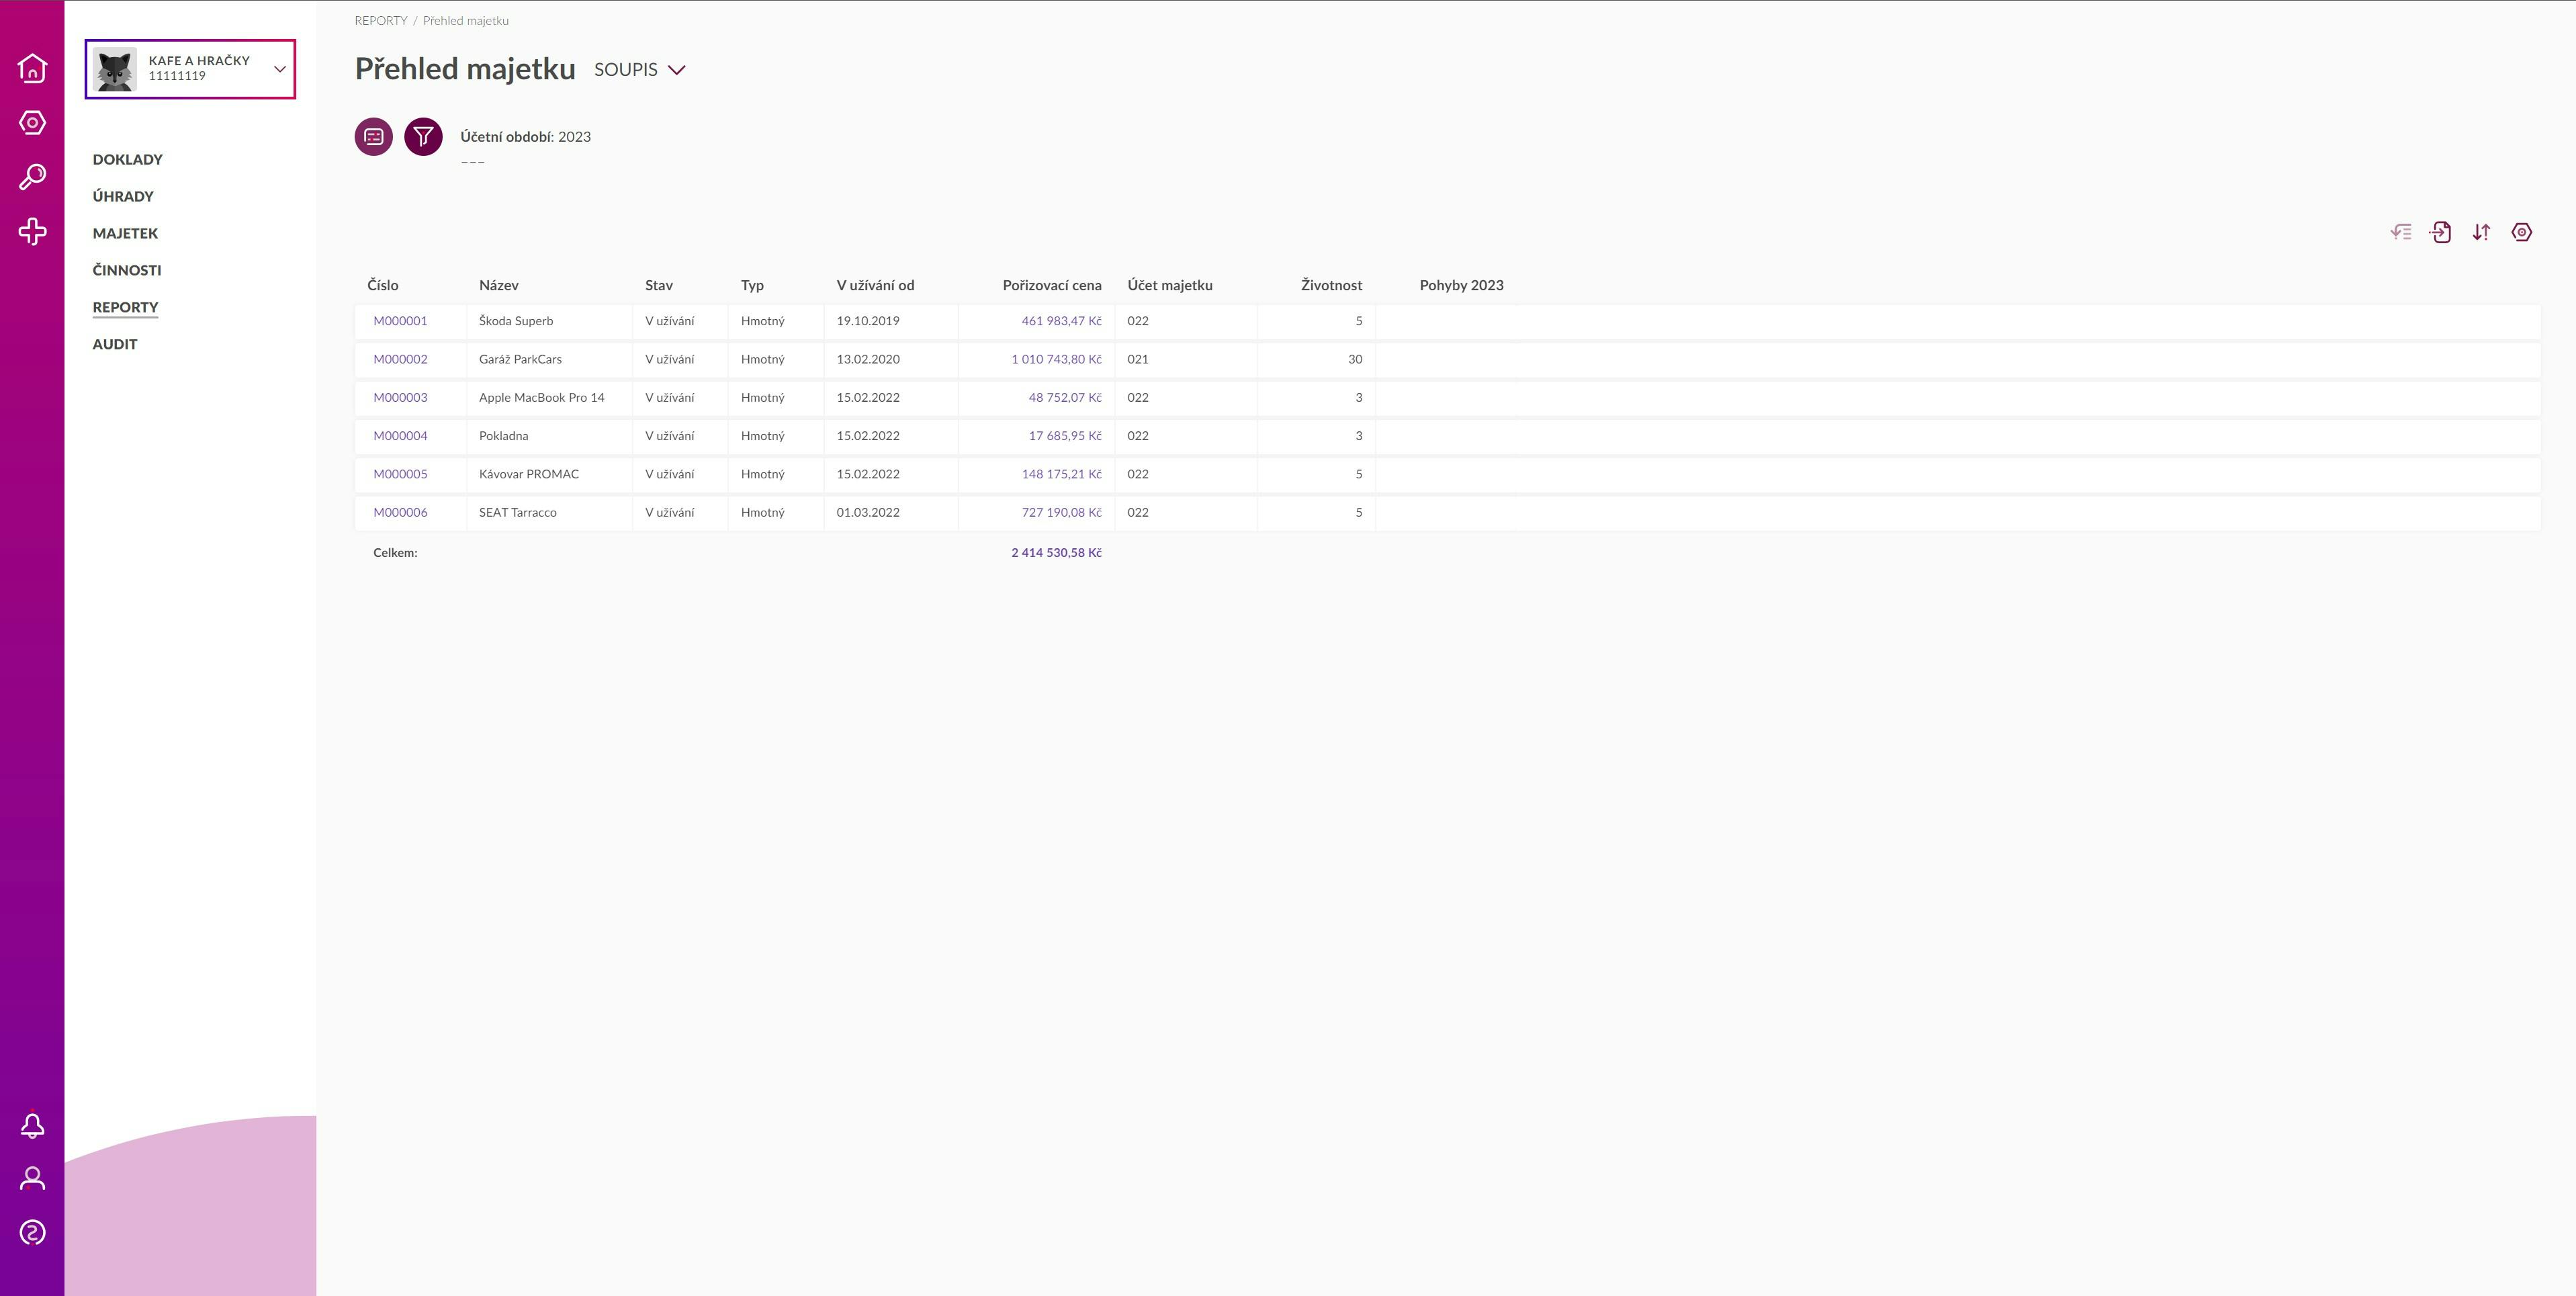Open asset M000005 link

[x=400, y=474]
